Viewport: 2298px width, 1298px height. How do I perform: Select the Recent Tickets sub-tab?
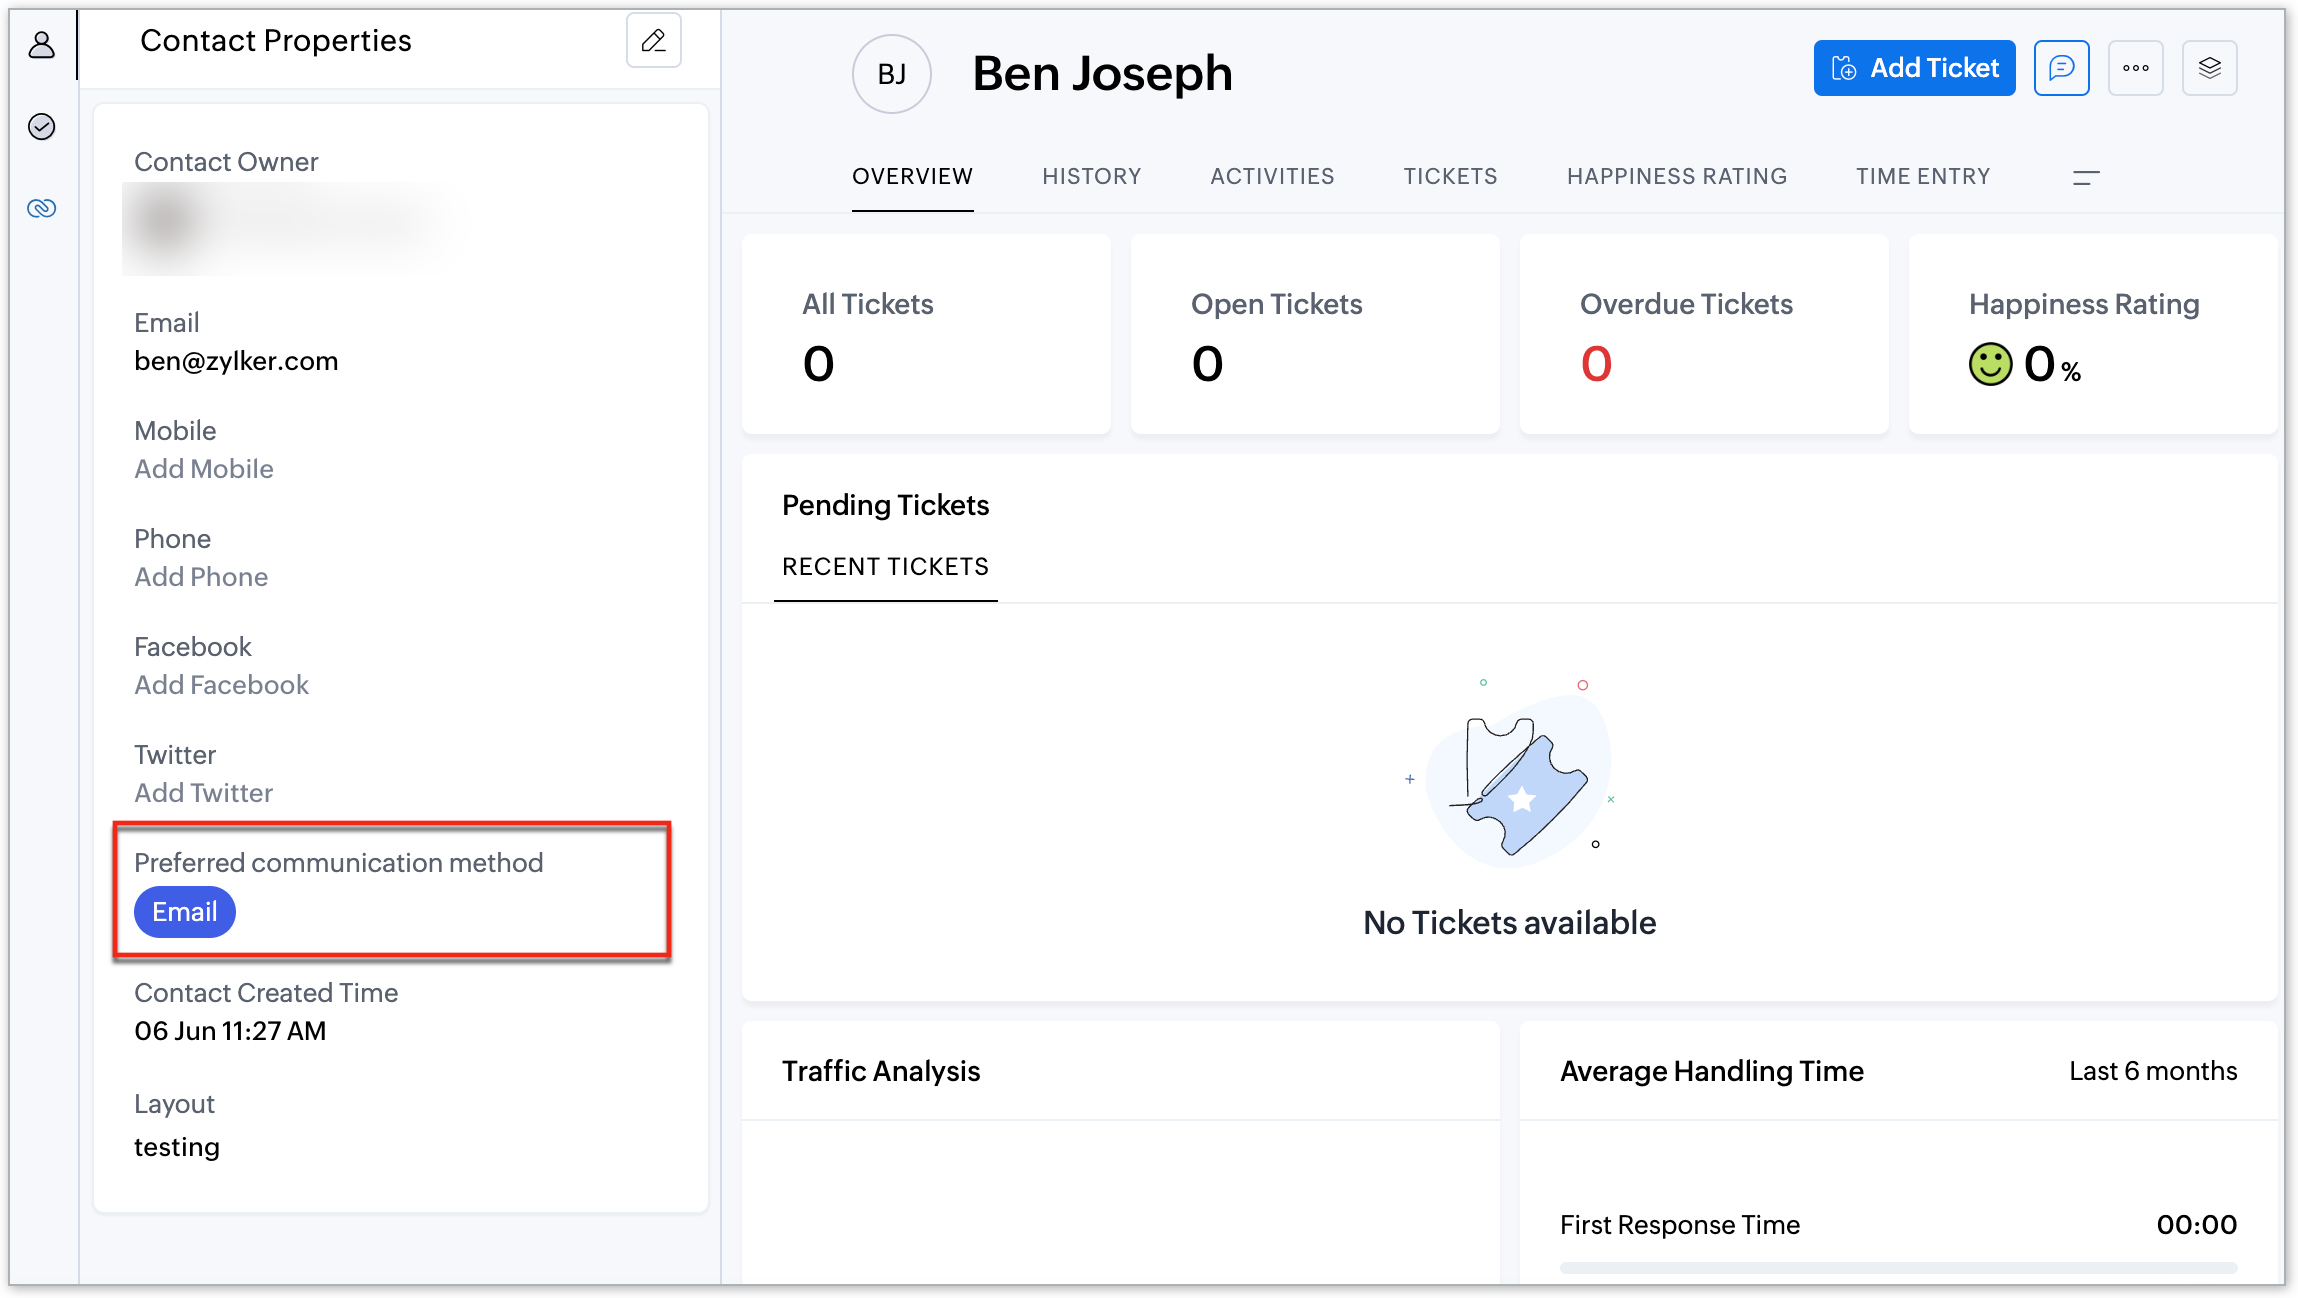(885, 567)
